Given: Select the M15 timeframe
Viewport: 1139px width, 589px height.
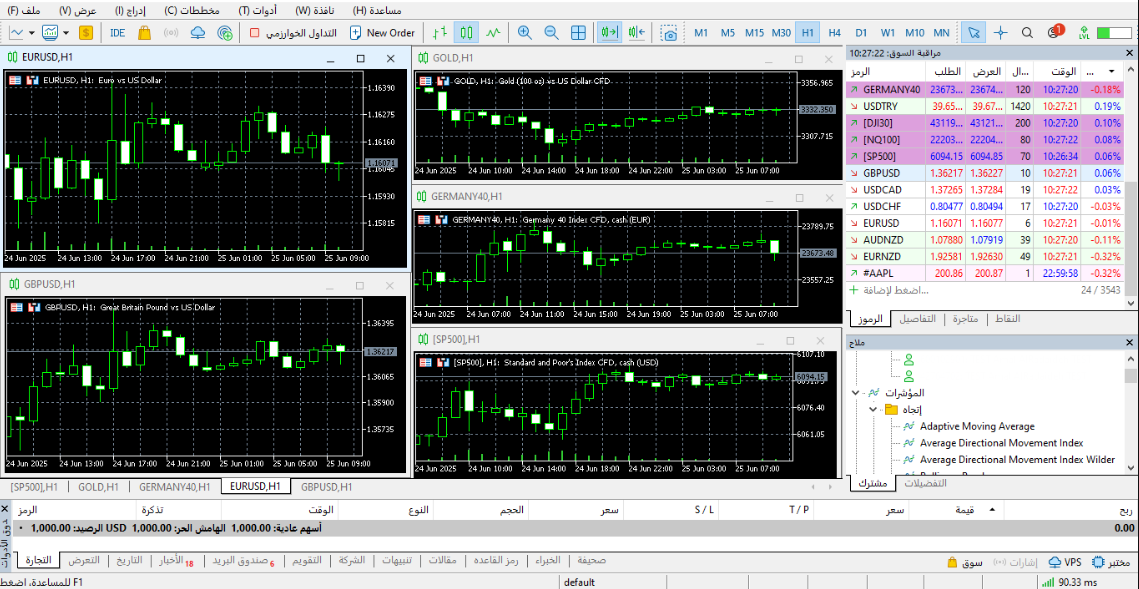Looking at the screenshot, I should (x=754, y=33).
